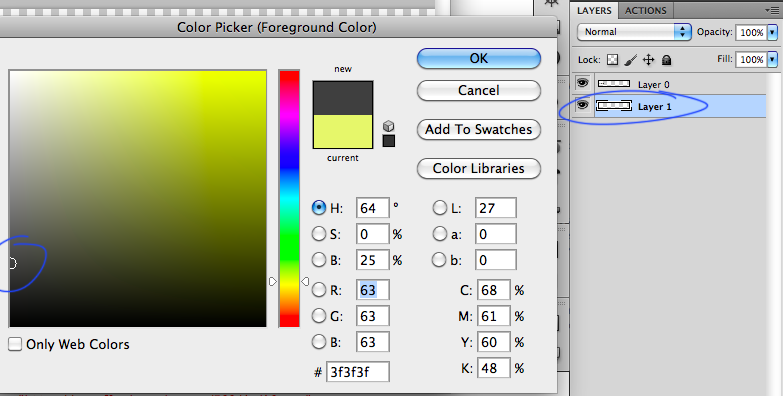Viewport: 783px width, 396px height.
Task: Click the Y yellow percentage field
Action: [x=493, y=342]
